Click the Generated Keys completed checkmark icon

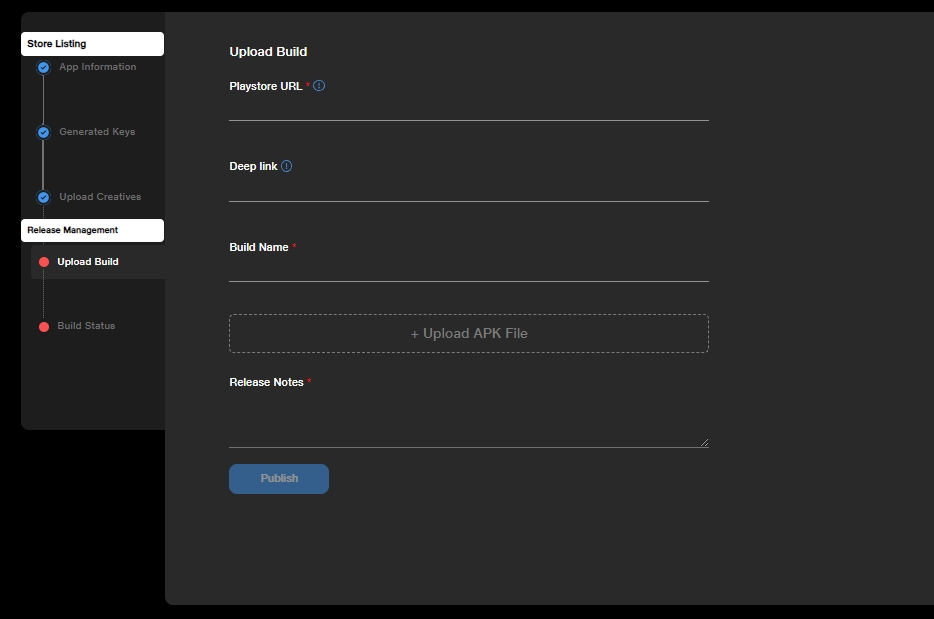click(43, 132)
